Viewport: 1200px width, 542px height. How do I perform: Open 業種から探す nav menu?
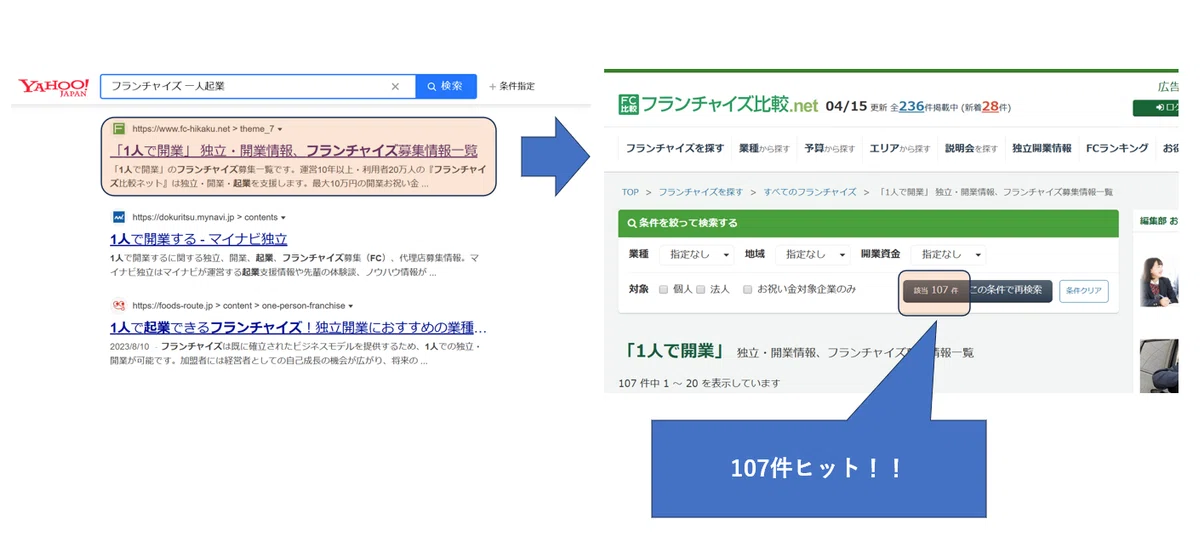coord(764,148)
